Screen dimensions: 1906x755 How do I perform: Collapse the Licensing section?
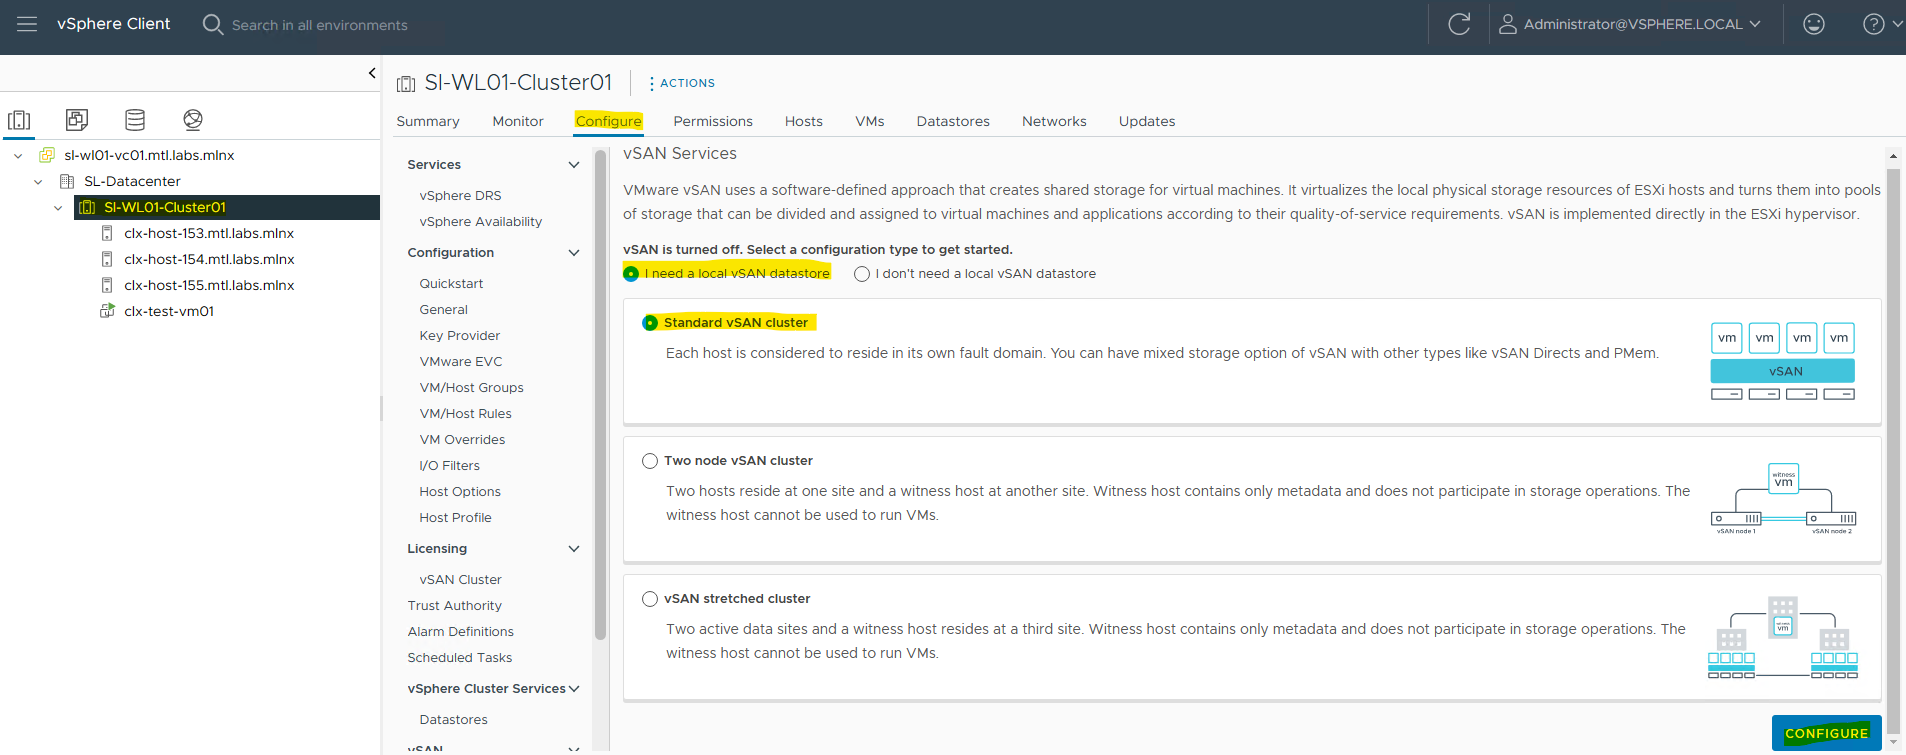(x=574, y=549)
